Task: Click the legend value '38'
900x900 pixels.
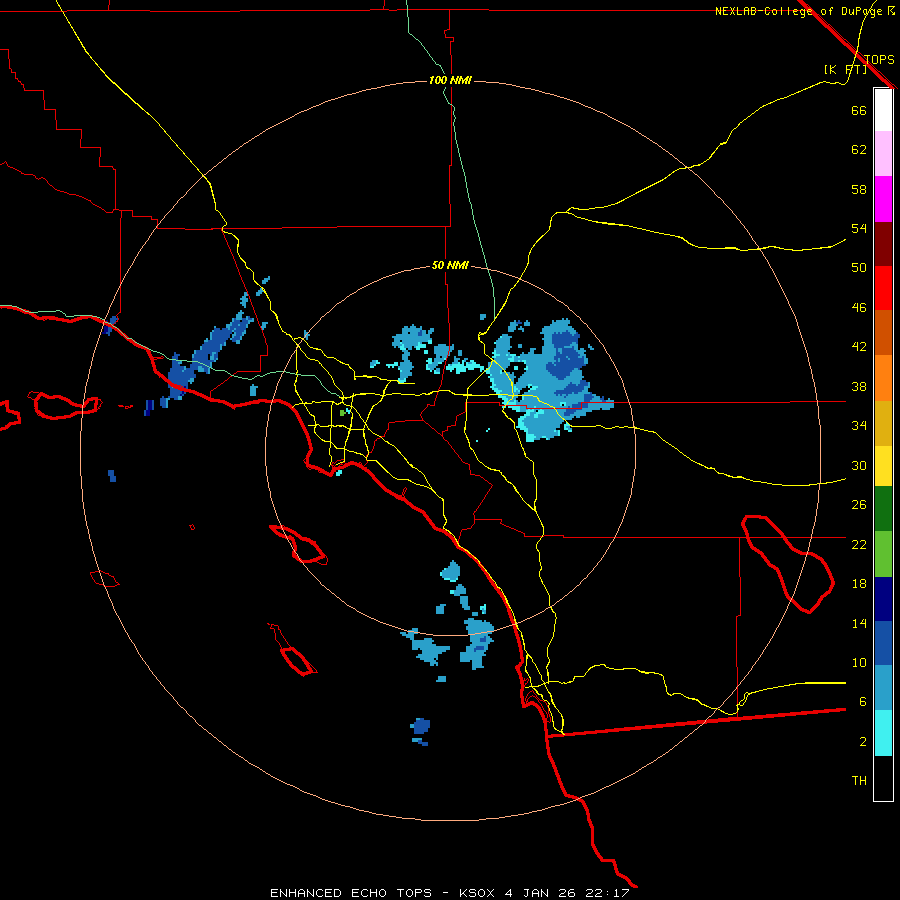Action: pyautogui.click(x=859, y=386)
